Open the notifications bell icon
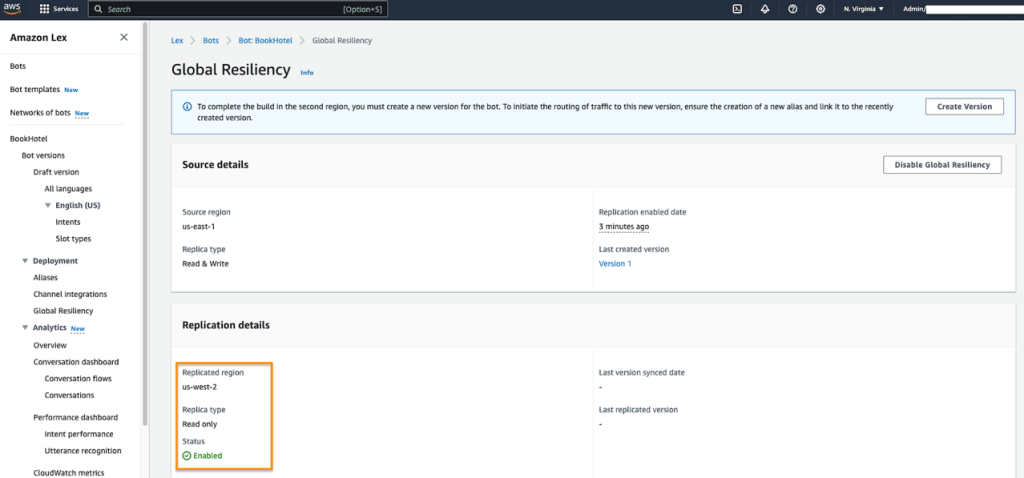The width and height of the screenshot is (1024, 478). [765, 9]
